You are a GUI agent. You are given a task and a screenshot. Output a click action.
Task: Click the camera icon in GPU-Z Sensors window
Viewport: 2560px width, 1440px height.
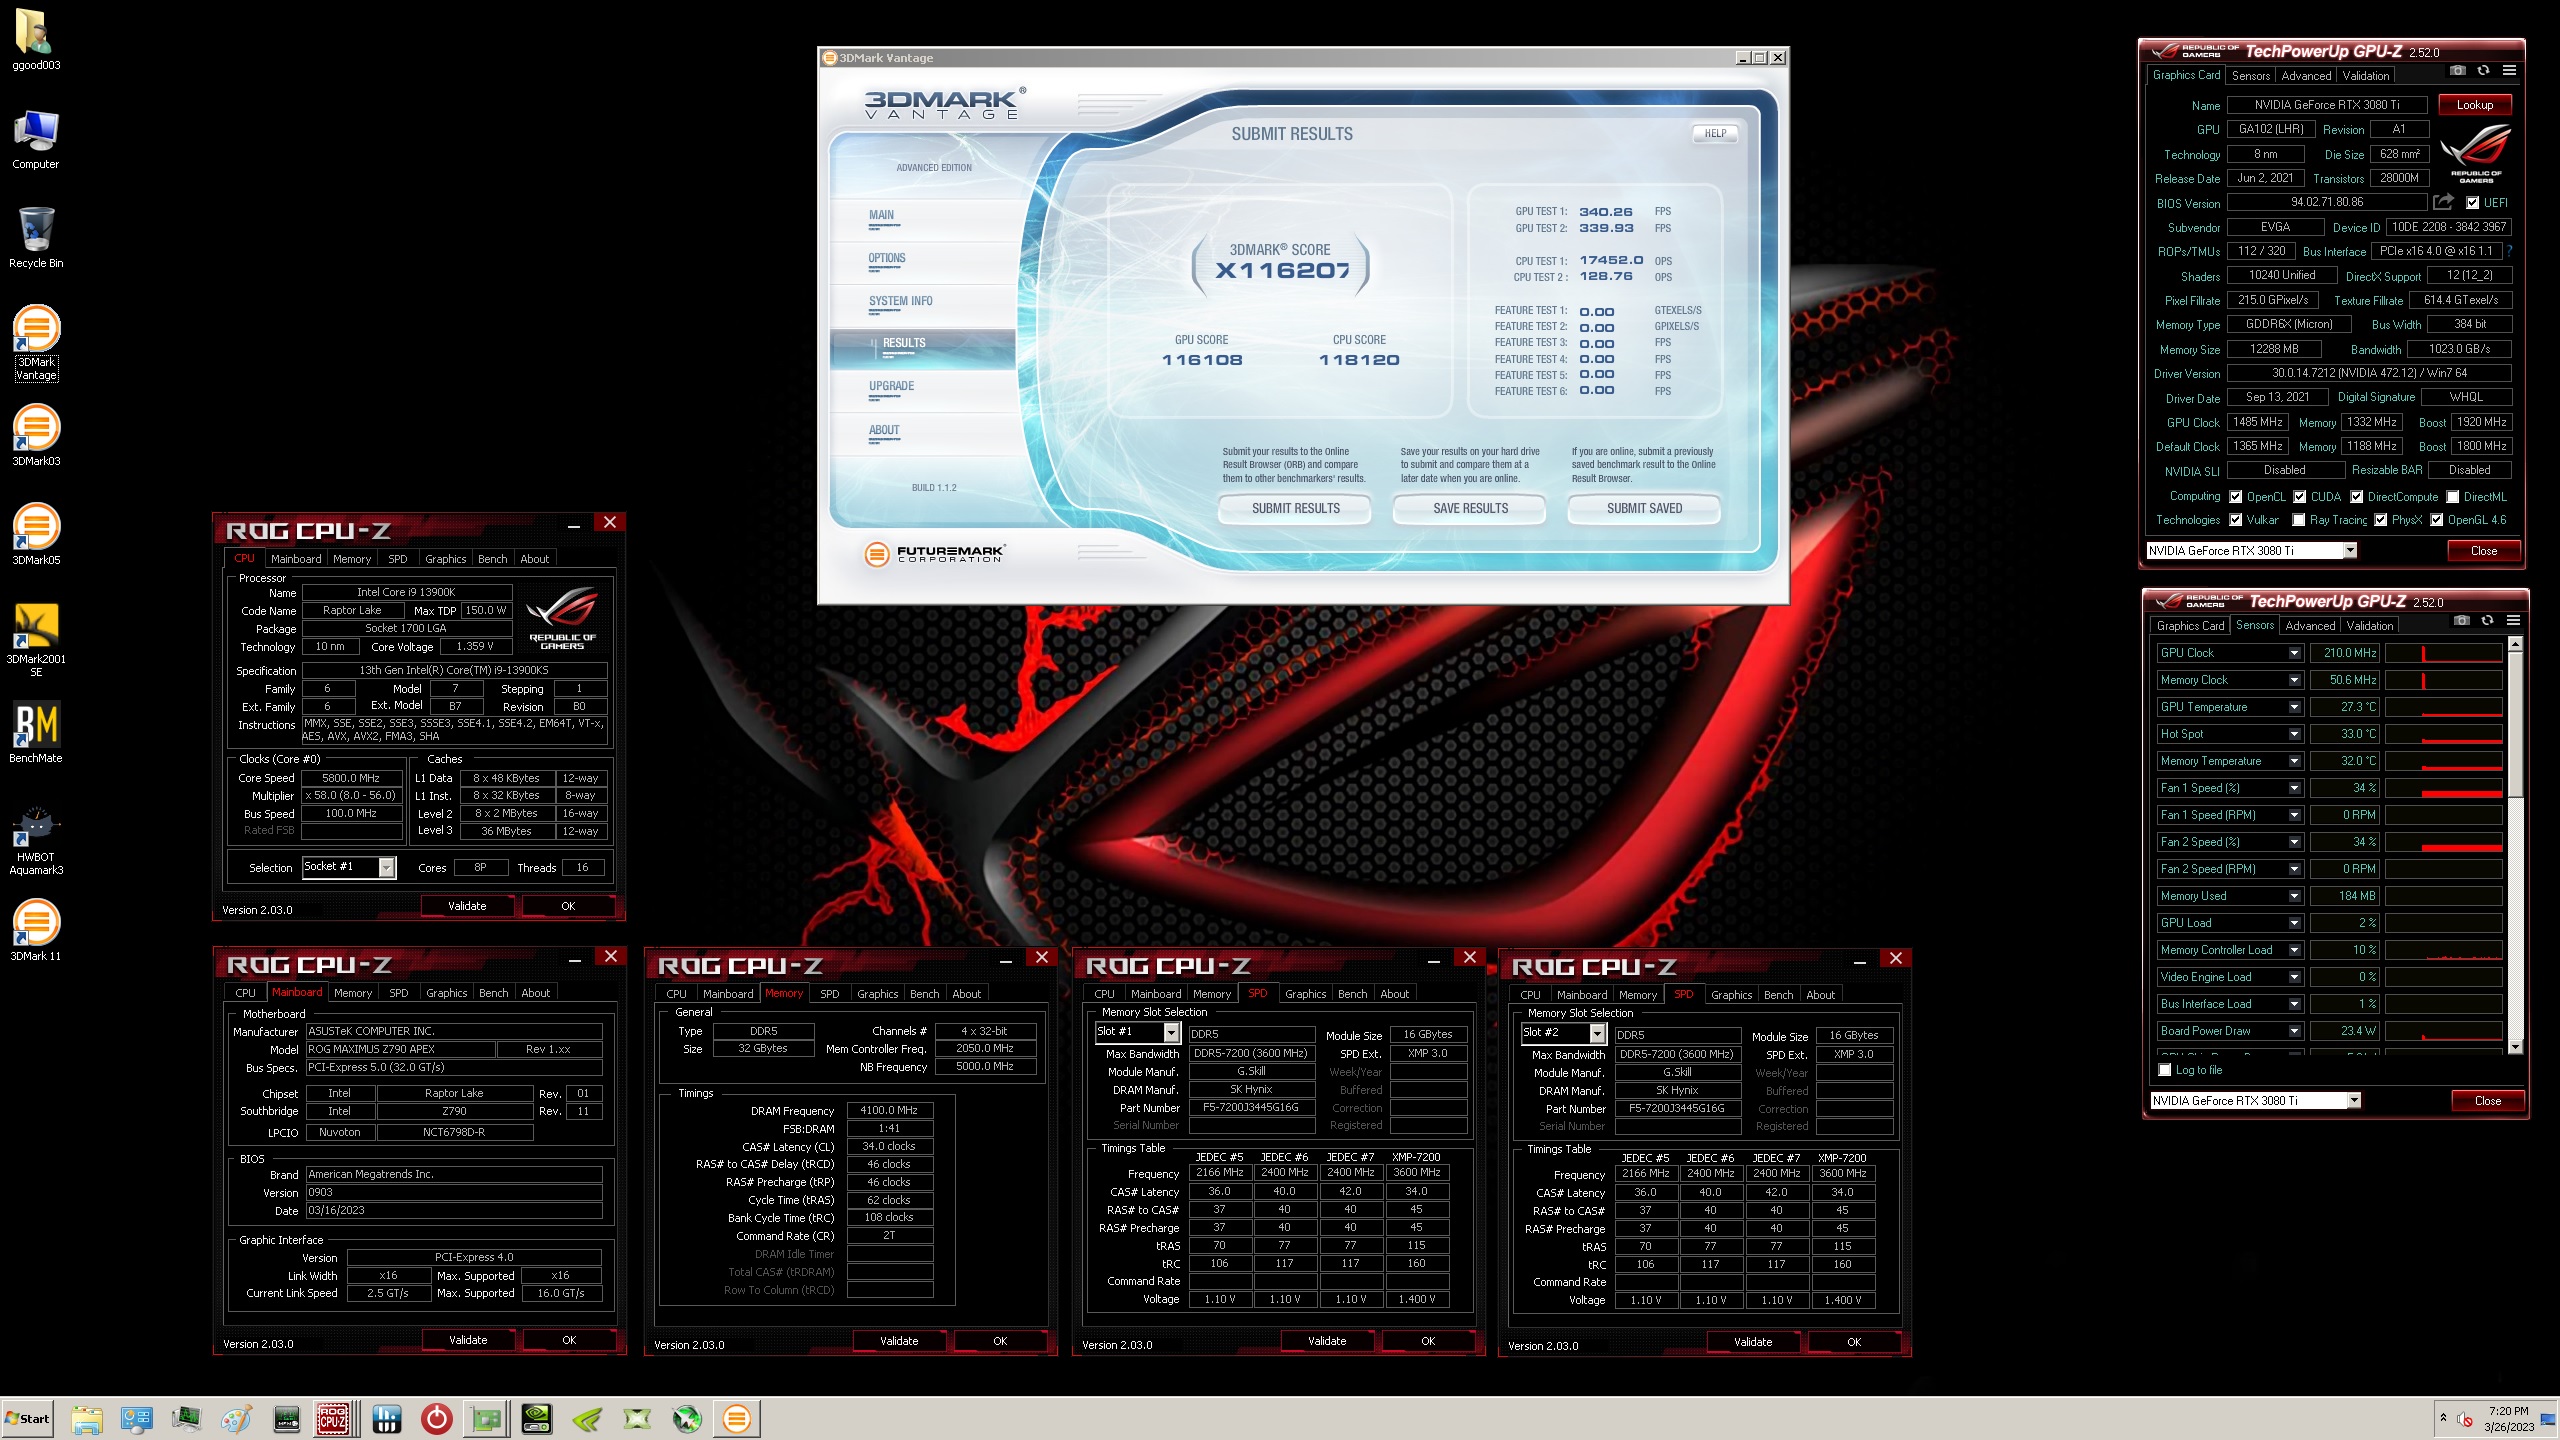pos(2461,621)
